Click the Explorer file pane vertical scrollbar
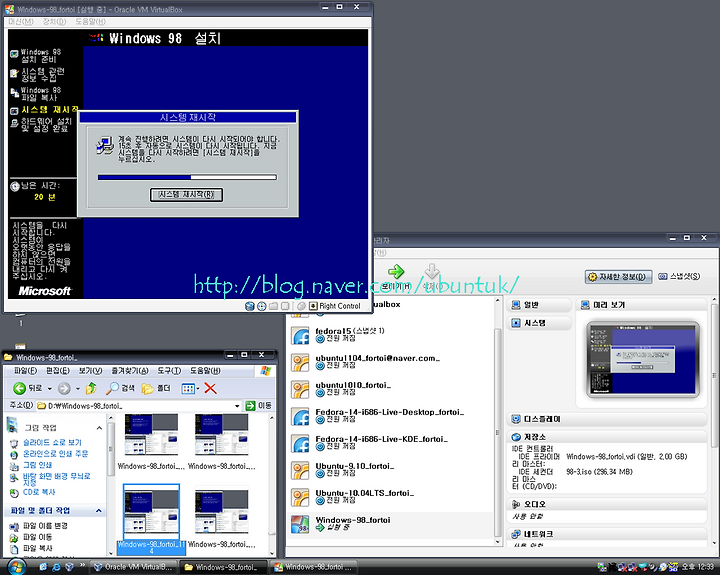Screen dimensions: 720x575 [271, 485]
